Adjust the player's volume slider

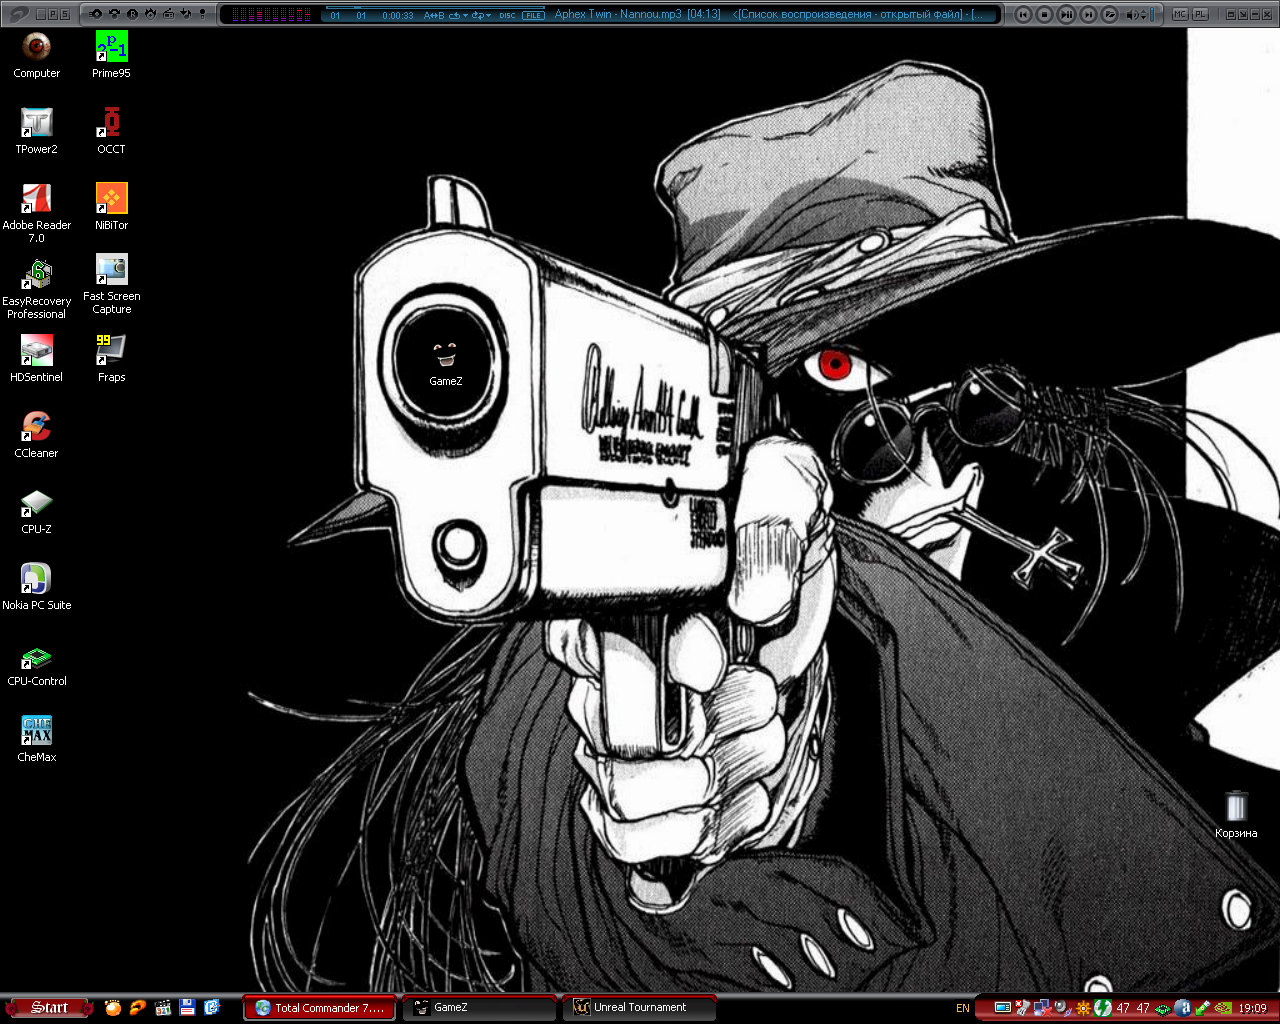(x=1152, y=15)
